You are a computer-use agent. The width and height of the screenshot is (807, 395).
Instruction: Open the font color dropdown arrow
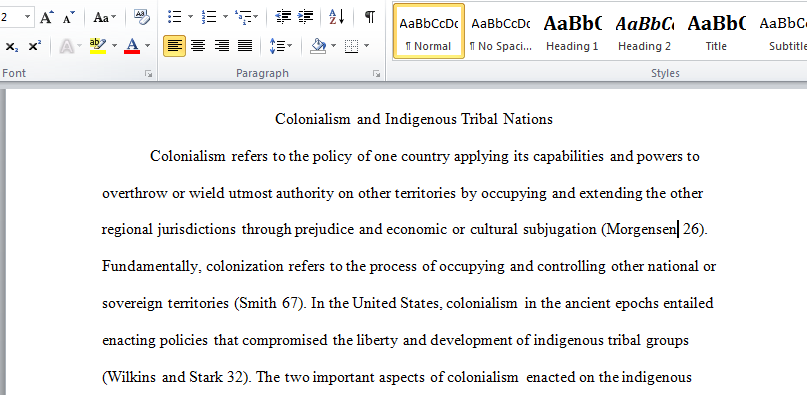[148, 46]
